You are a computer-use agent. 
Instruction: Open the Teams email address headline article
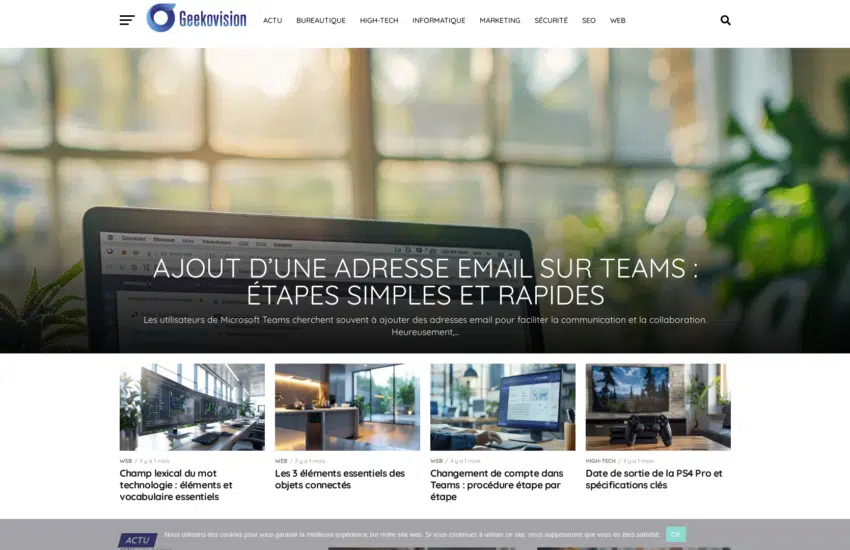425,282
